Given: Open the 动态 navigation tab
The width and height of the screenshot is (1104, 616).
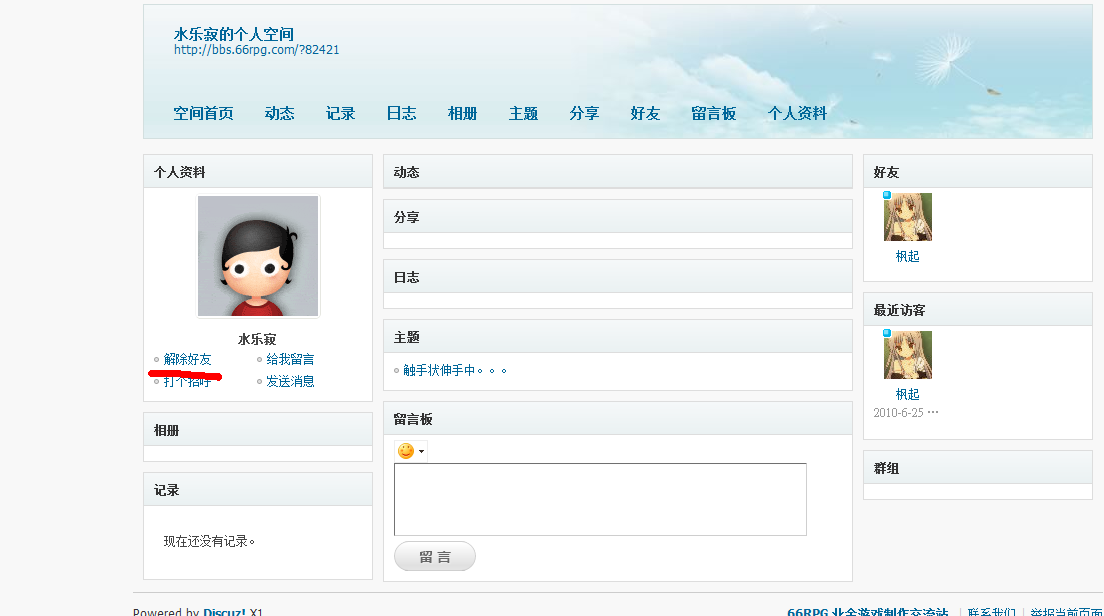Looking at the screenshot, I should tap(280, 113).
